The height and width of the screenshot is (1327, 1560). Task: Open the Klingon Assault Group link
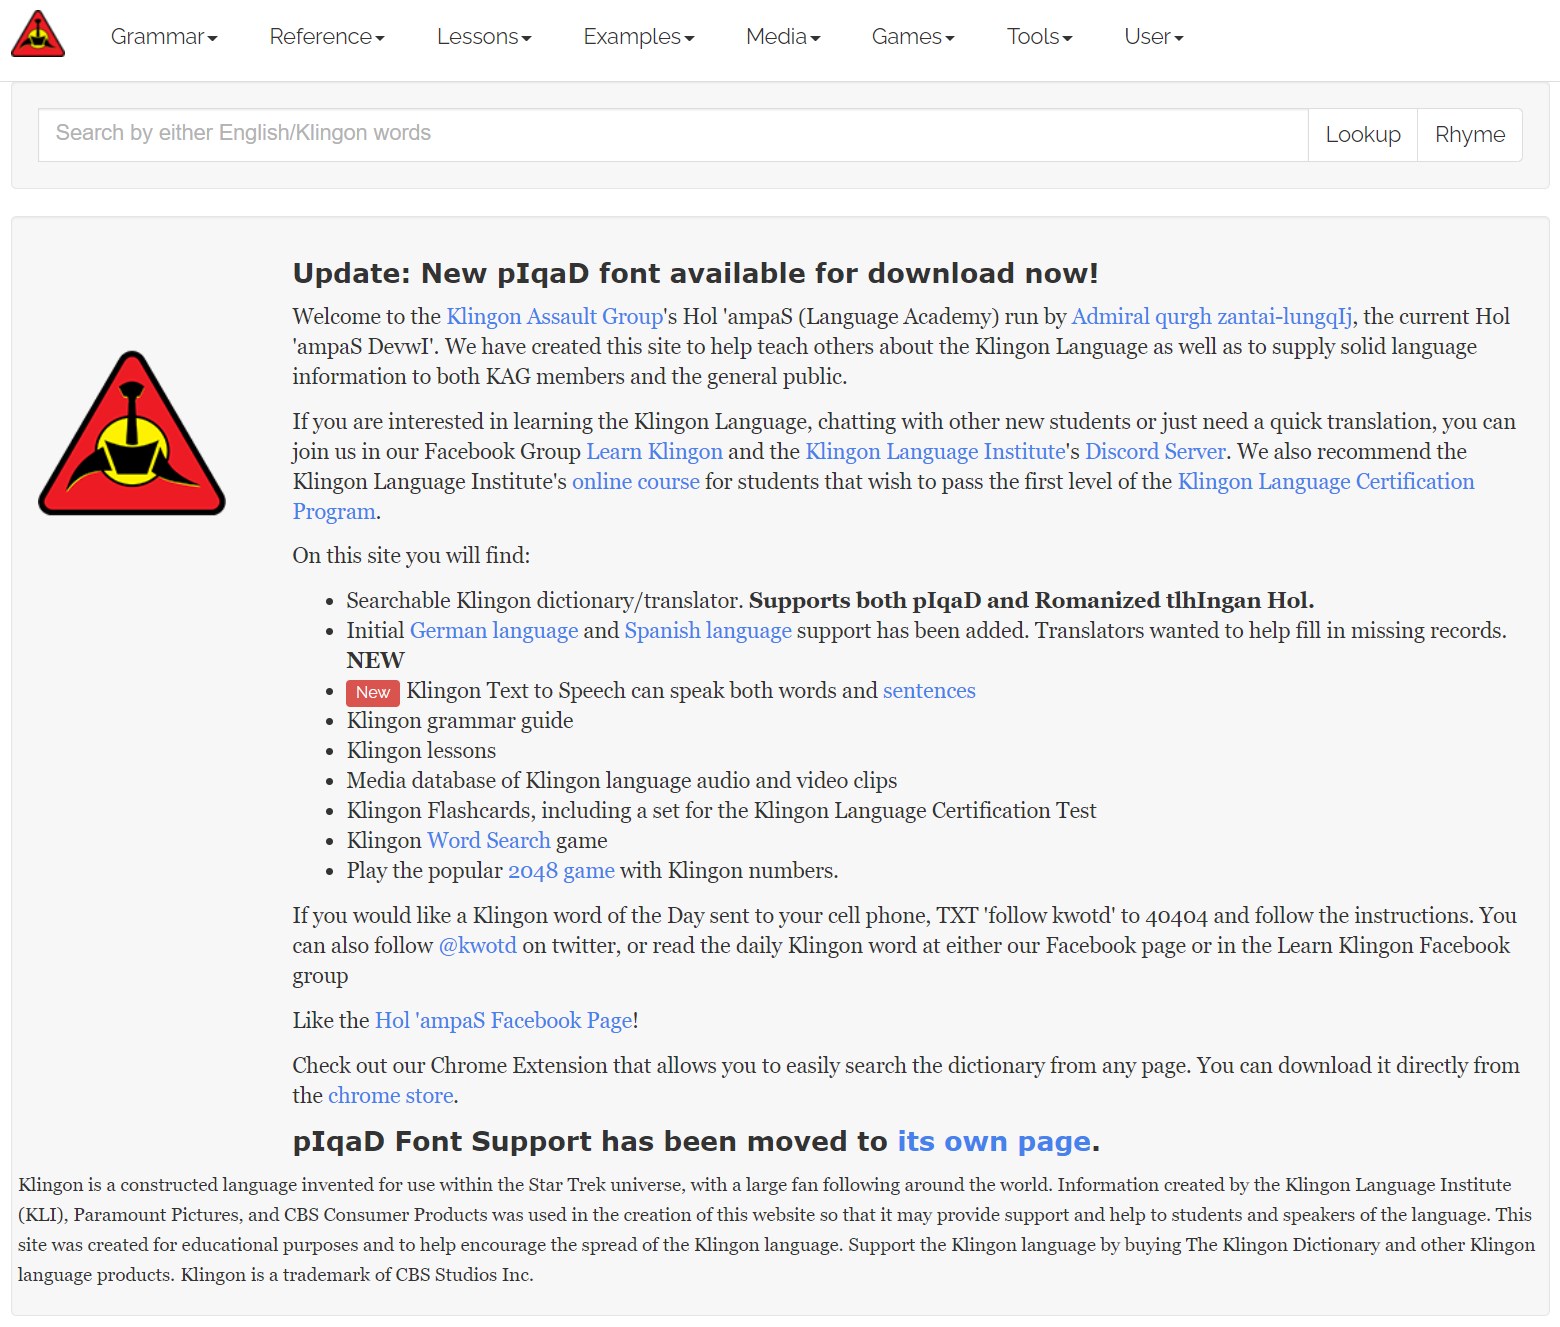555,317
